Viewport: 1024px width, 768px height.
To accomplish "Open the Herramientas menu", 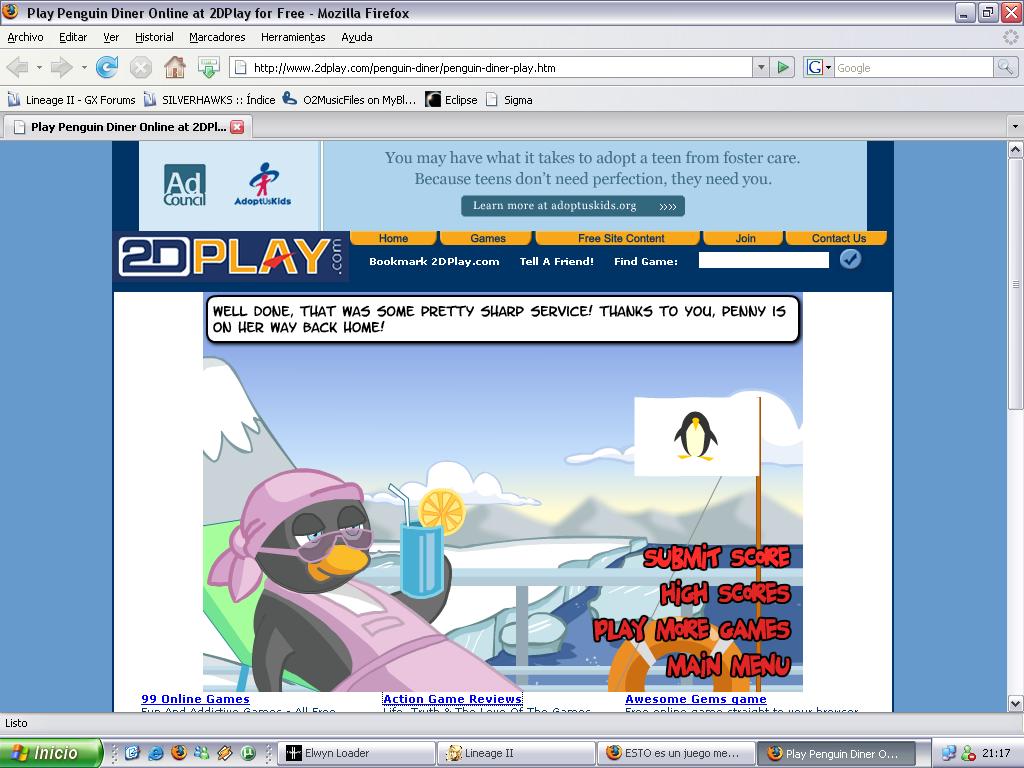I will point(293,37).
